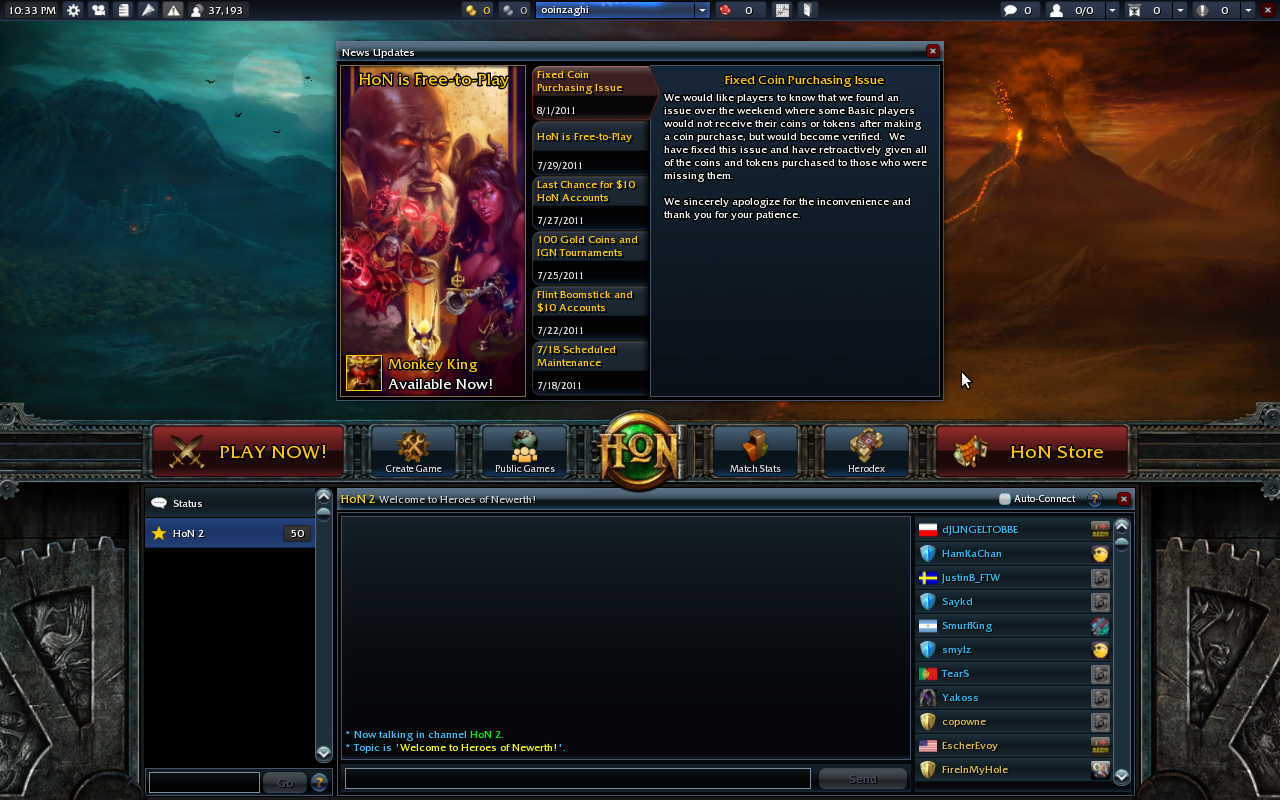Select user Yakoss in chat list
The image size is (1280, 800).
[1013, 698]
